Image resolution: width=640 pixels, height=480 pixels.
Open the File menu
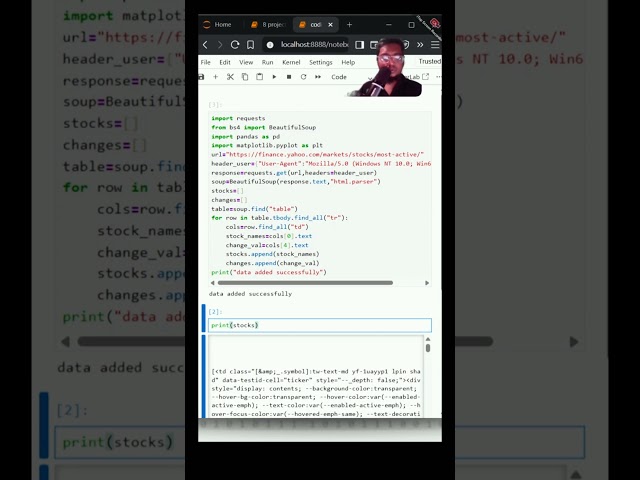click(x=206, y=62)
